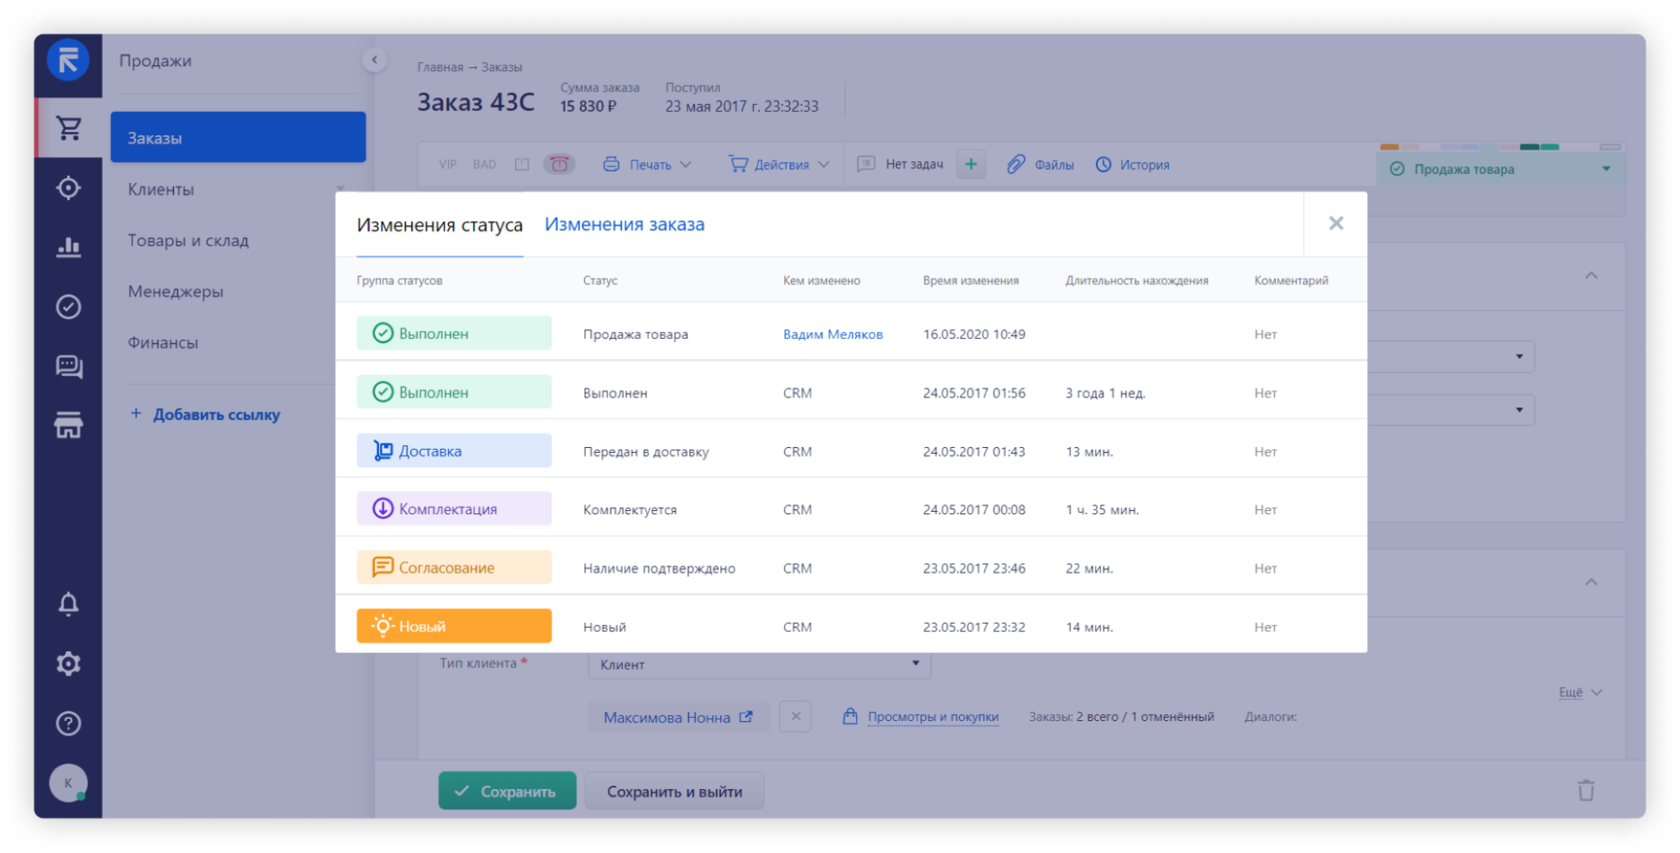Open the storefront icon in sidebar
Screen dimensions: 1680x853
pyautogui.click(x=68, y=426)
